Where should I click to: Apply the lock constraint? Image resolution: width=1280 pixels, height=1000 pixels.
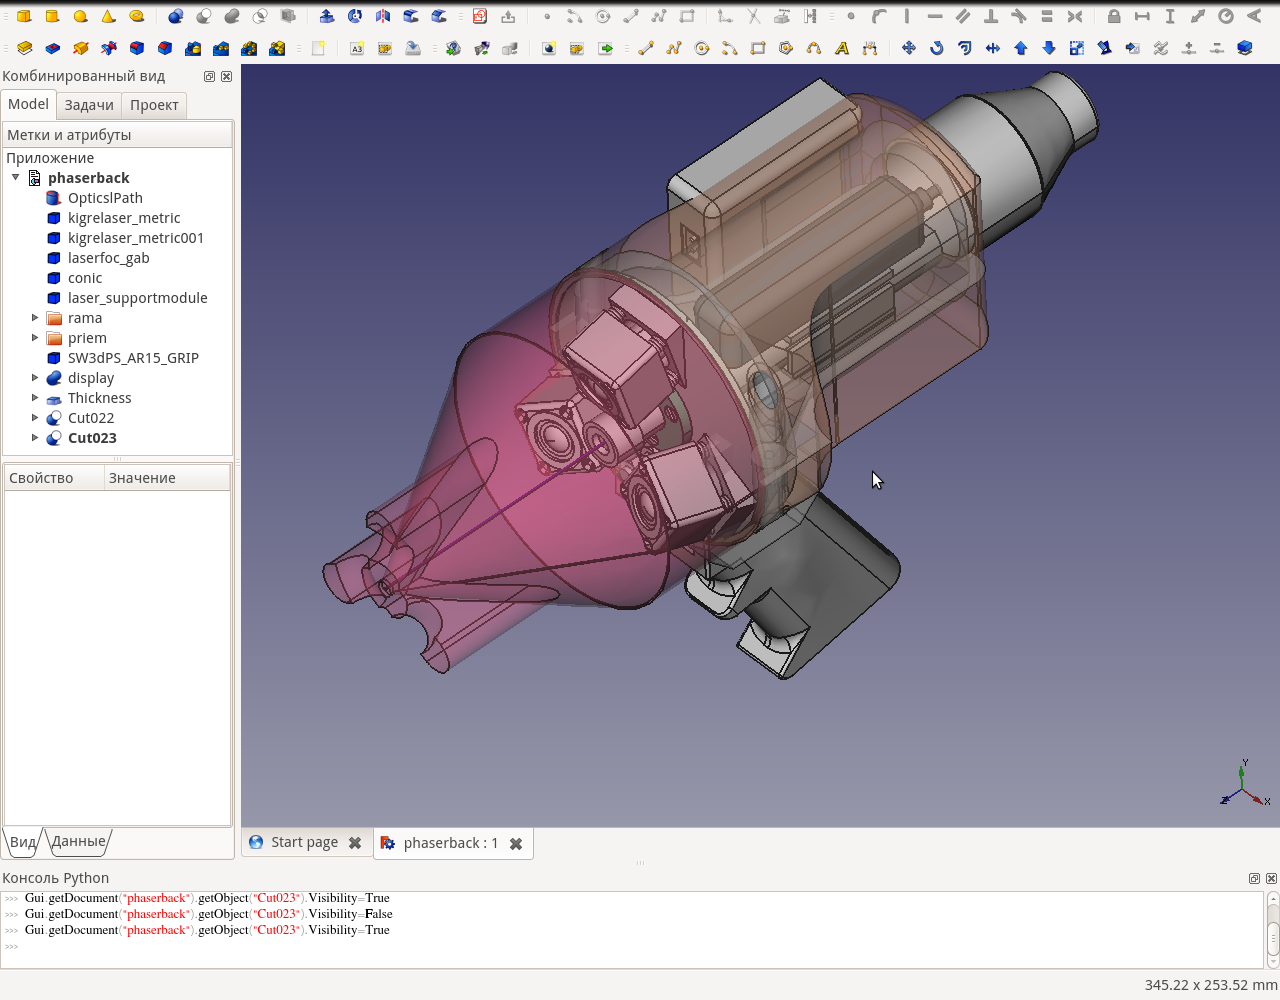[1115, 15]
